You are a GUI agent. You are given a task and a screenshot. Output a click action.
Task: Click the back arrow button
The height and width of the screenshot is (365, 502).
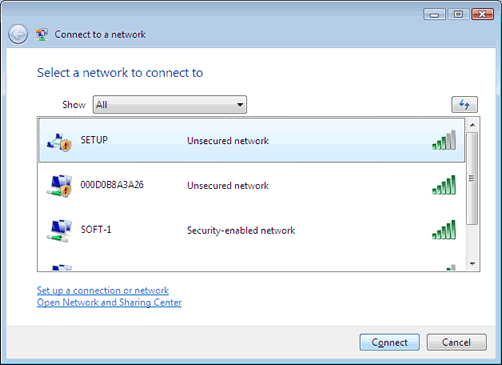point(18,34)
